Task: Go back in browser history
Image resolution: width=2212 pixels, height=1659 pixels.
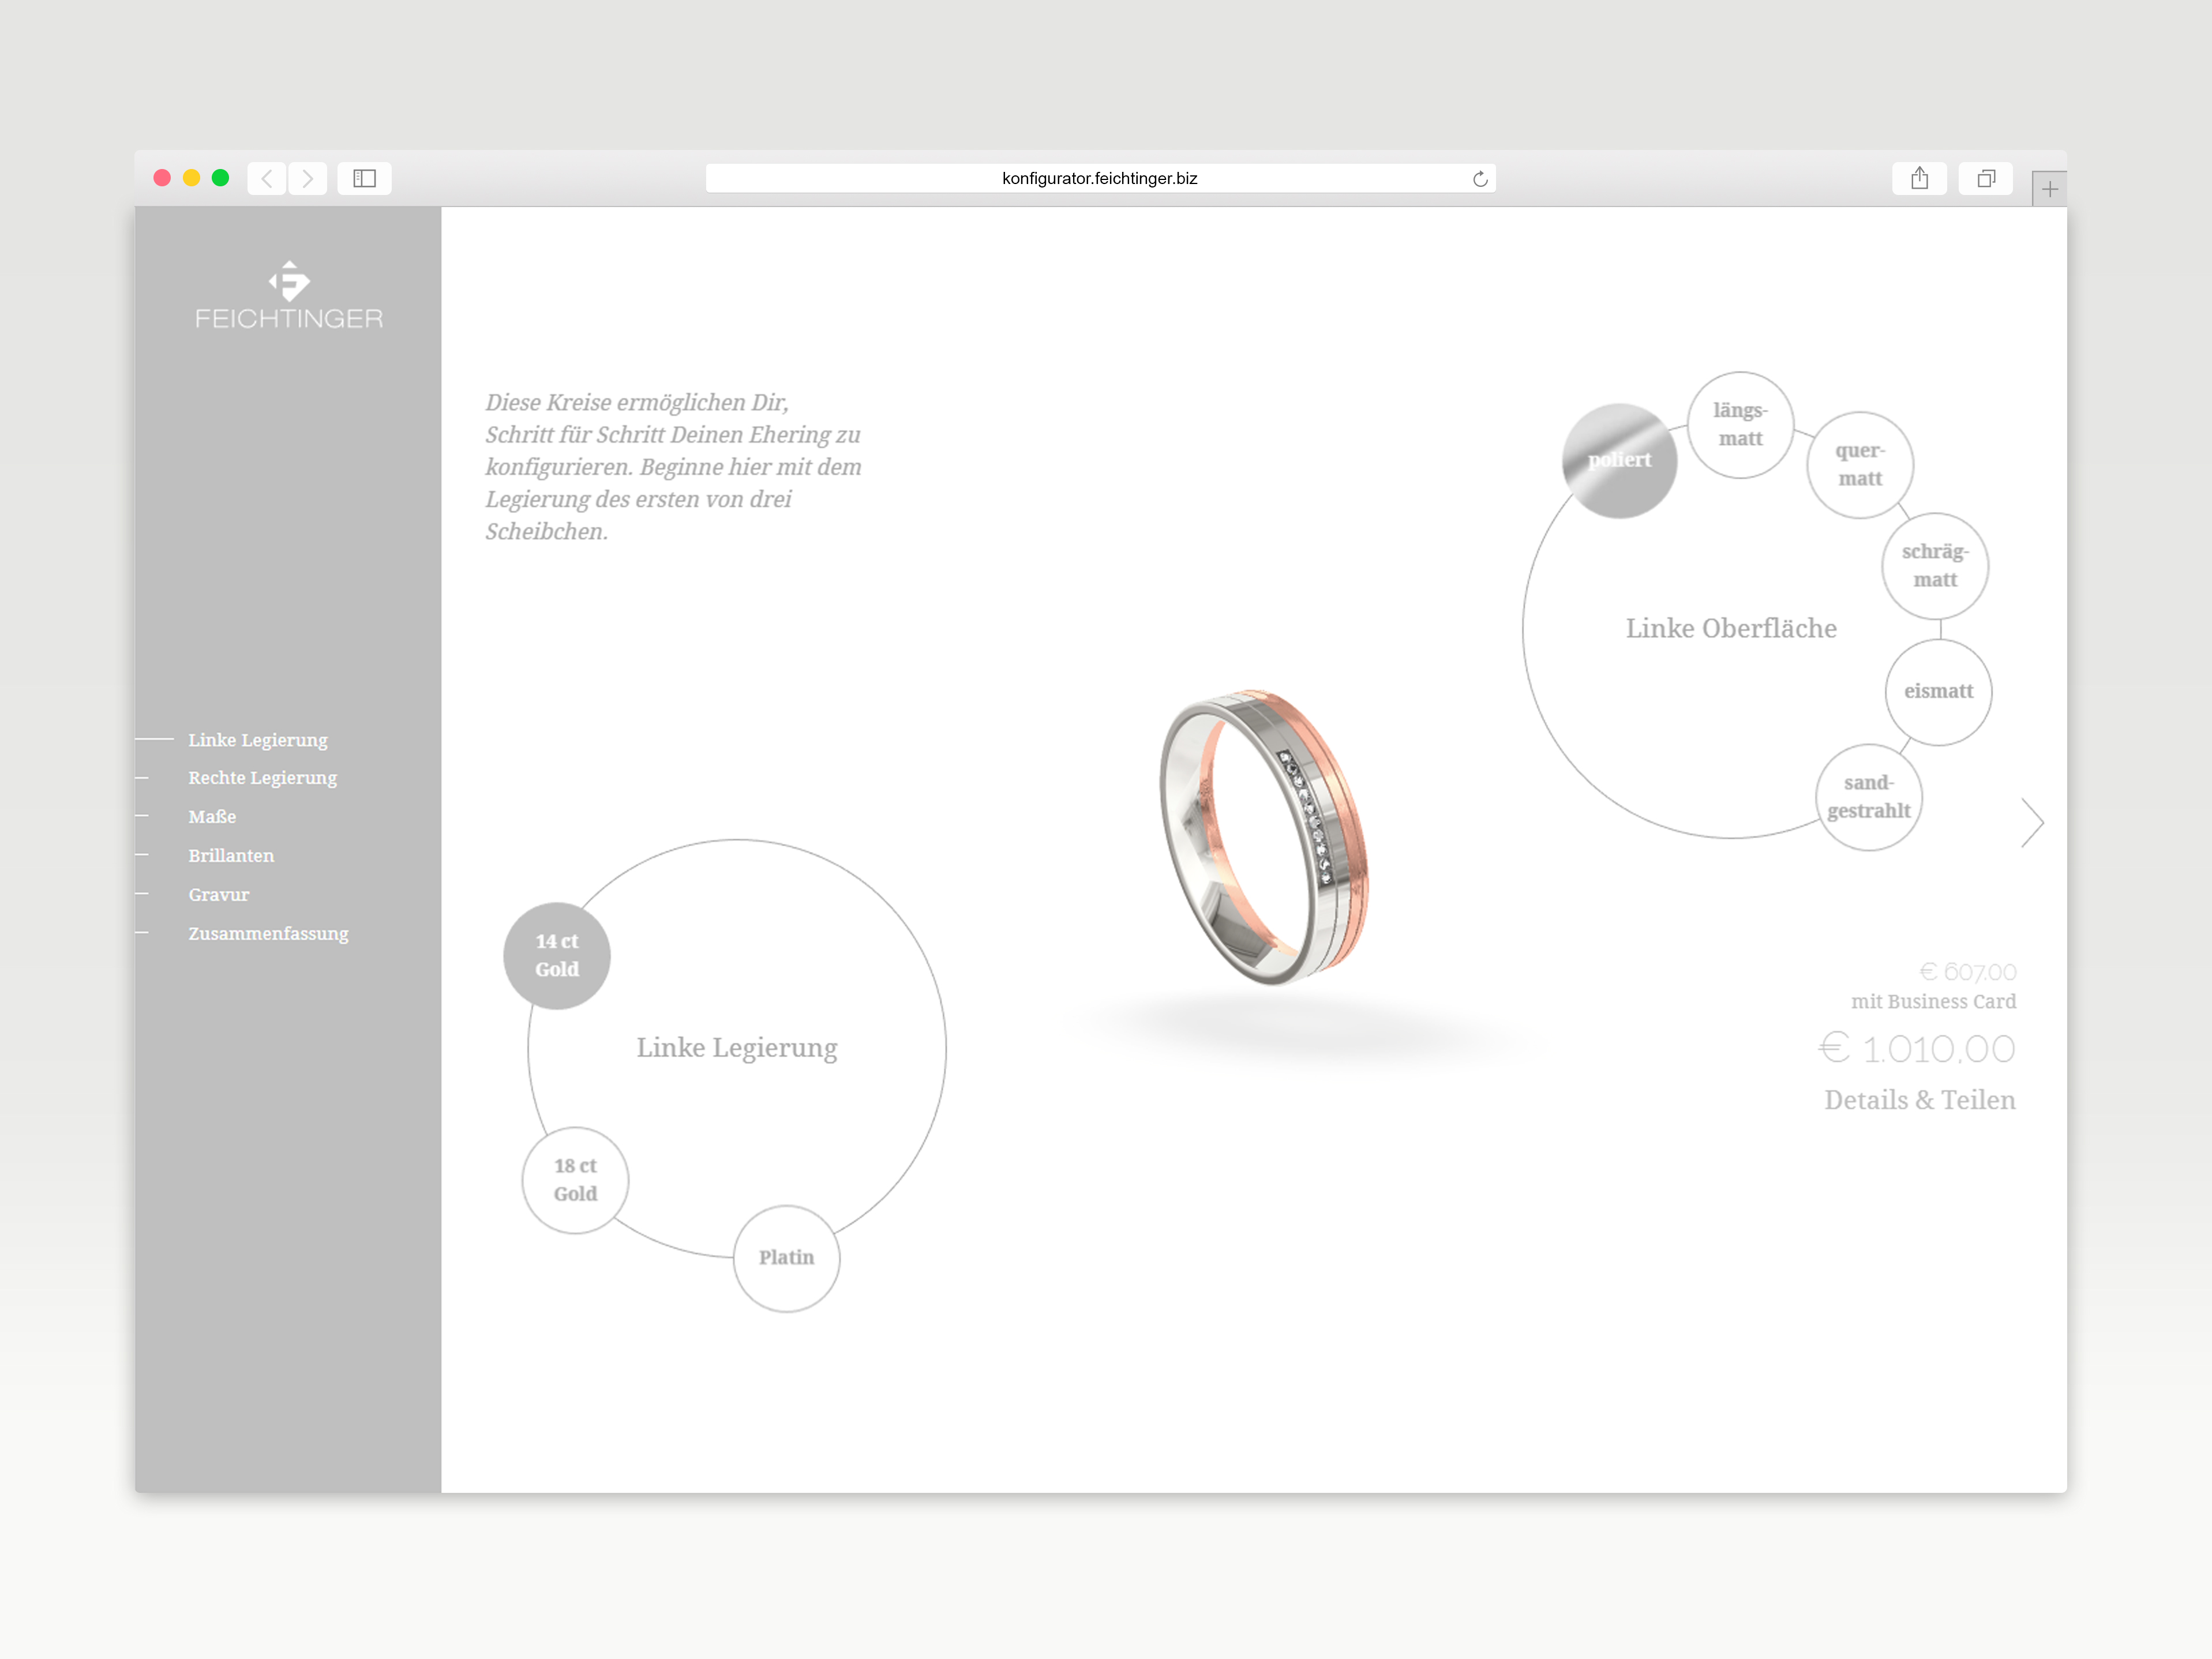Action: pyautogui.click(x=267, y=179)
